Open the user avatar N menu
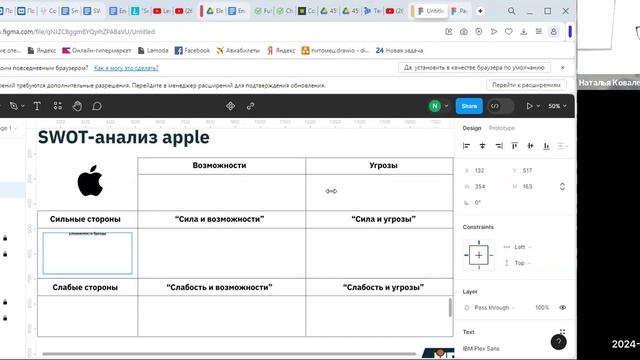 (x=435, y=106)
